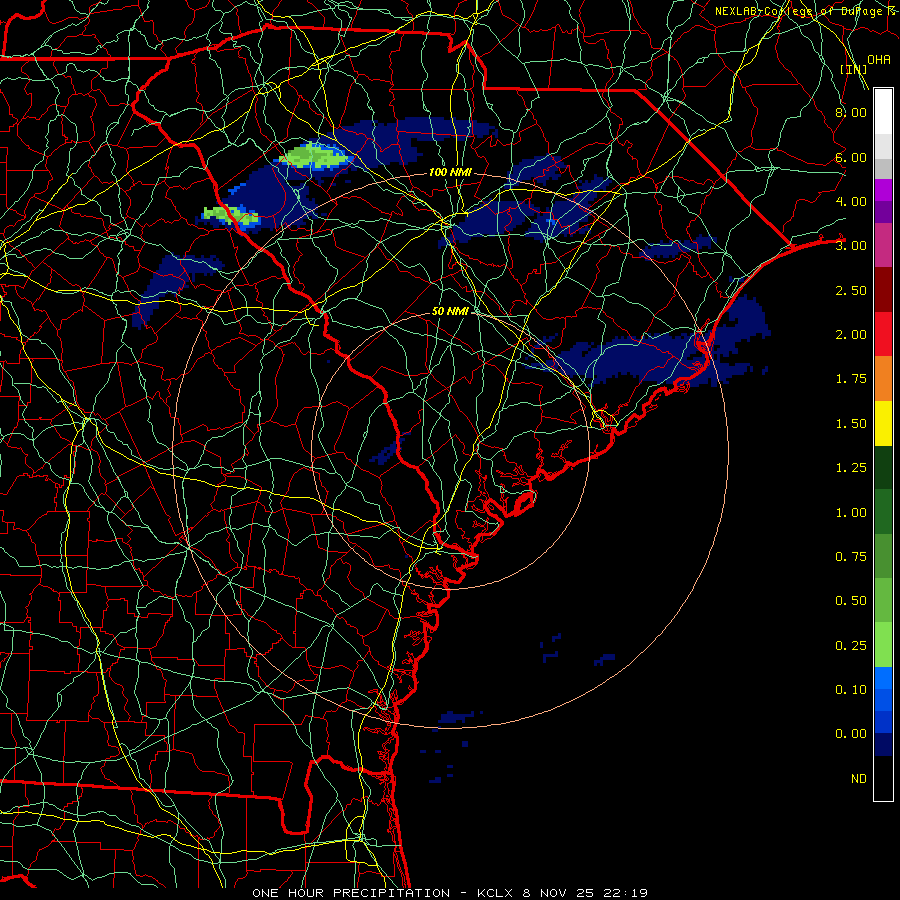Click the 1.00 legend value

point(851,513)
